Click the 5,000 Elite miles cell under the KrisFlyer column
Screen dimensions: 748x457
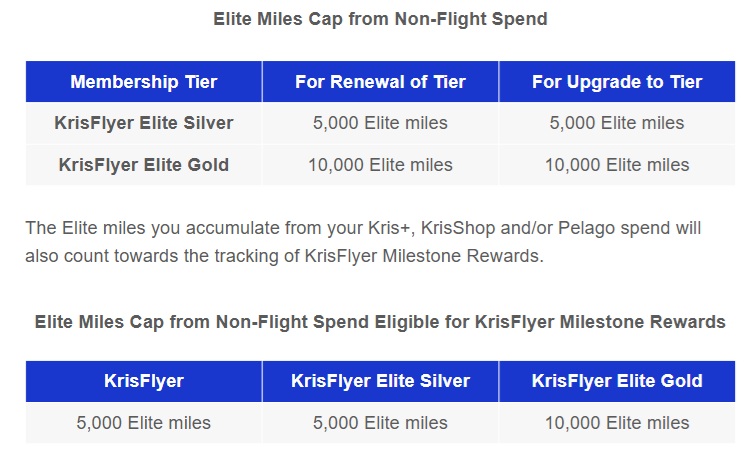(x=143, y=423)
